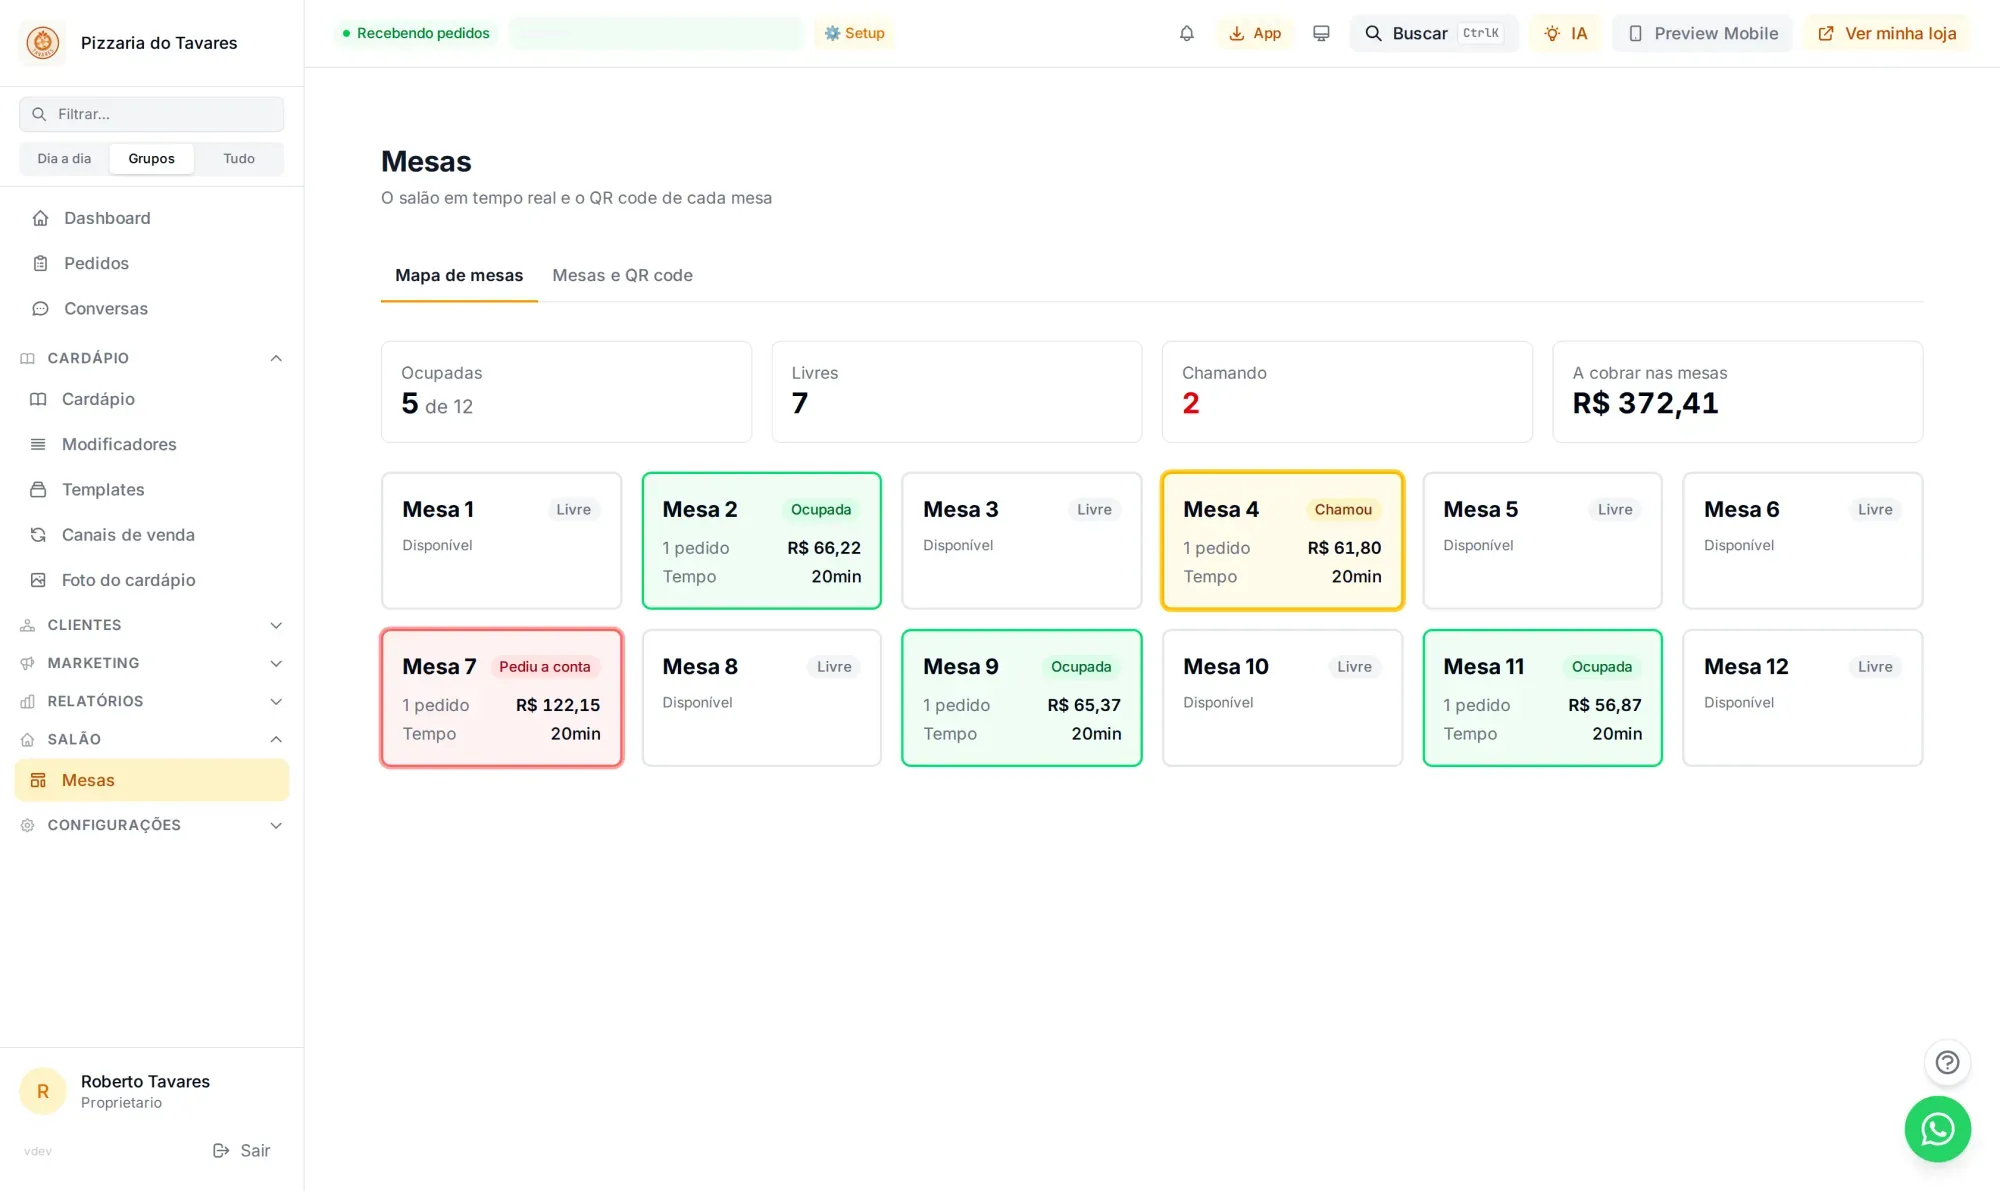Select the Grupos filter
This screenshot has width=2000, height=1191.
(x=151, y=158)
